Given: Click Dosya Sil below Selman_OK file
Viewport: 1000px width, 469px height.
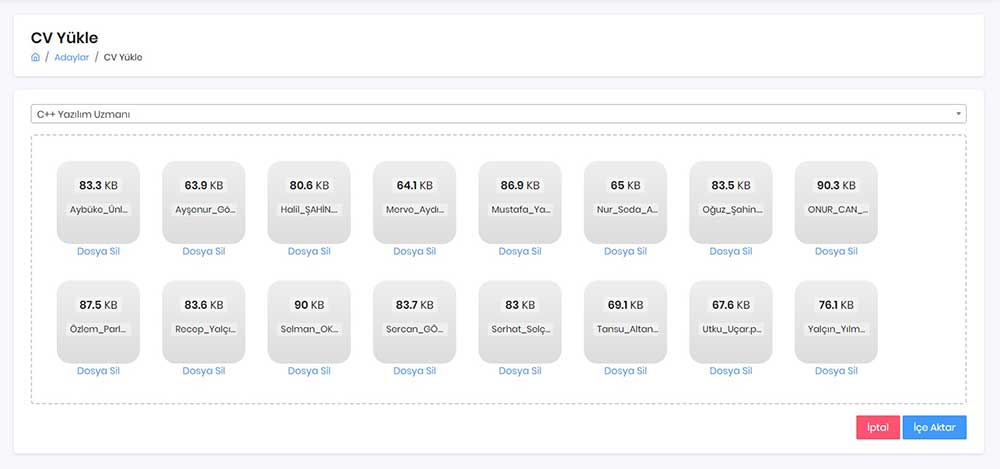Looking at the screenshot, I should point(309,371).
